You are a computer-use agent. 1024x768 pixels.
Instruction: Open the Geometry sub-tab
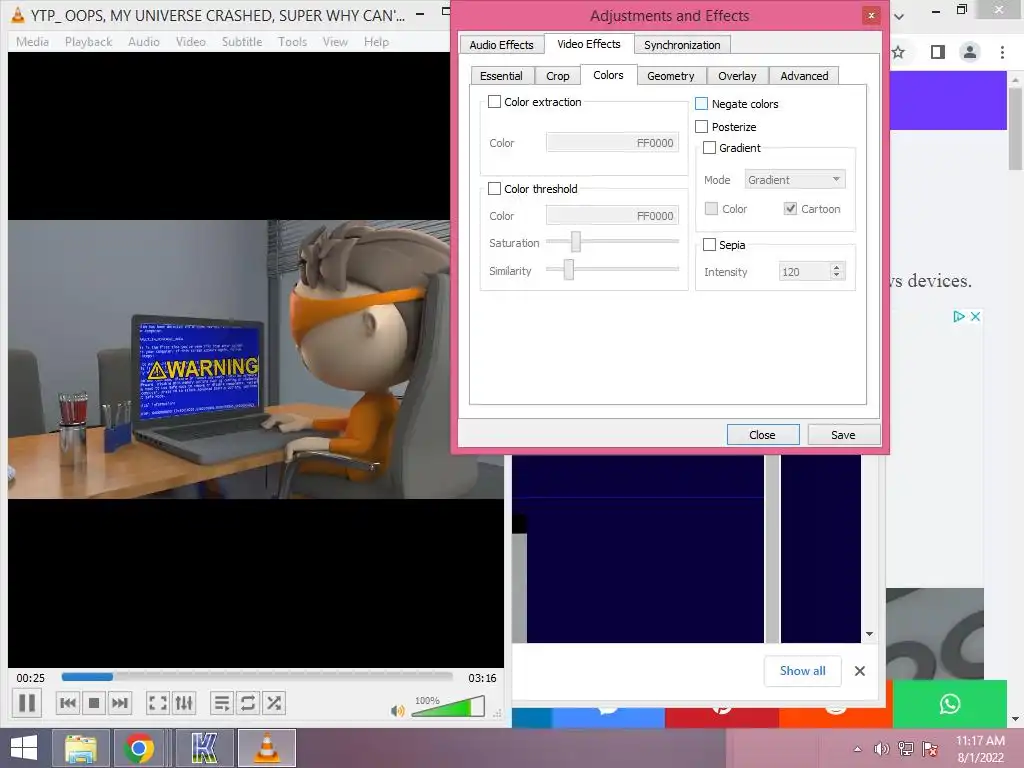click(x=671, y=76)
